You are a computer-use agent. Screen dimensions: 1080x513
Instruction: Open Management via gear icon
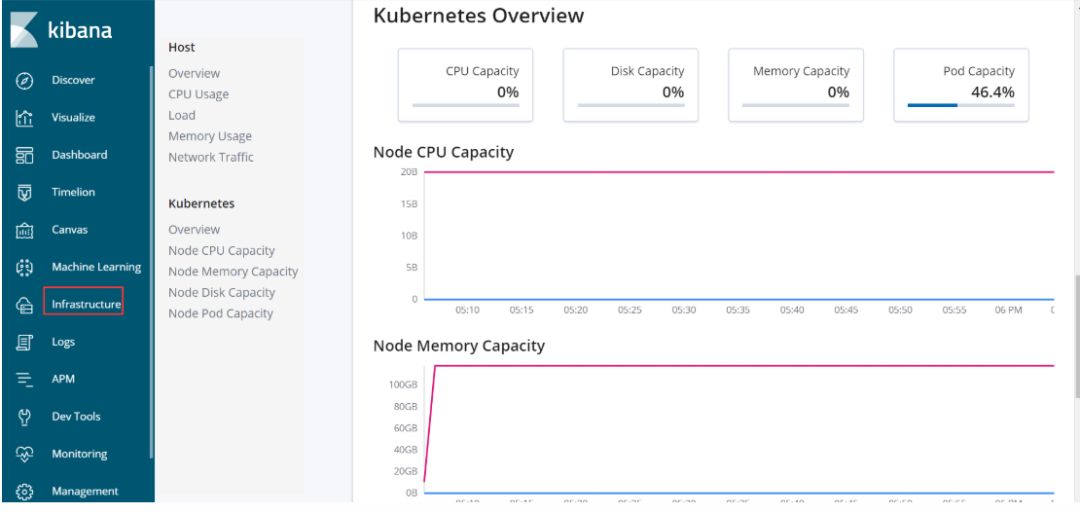[x=24, y=492]
